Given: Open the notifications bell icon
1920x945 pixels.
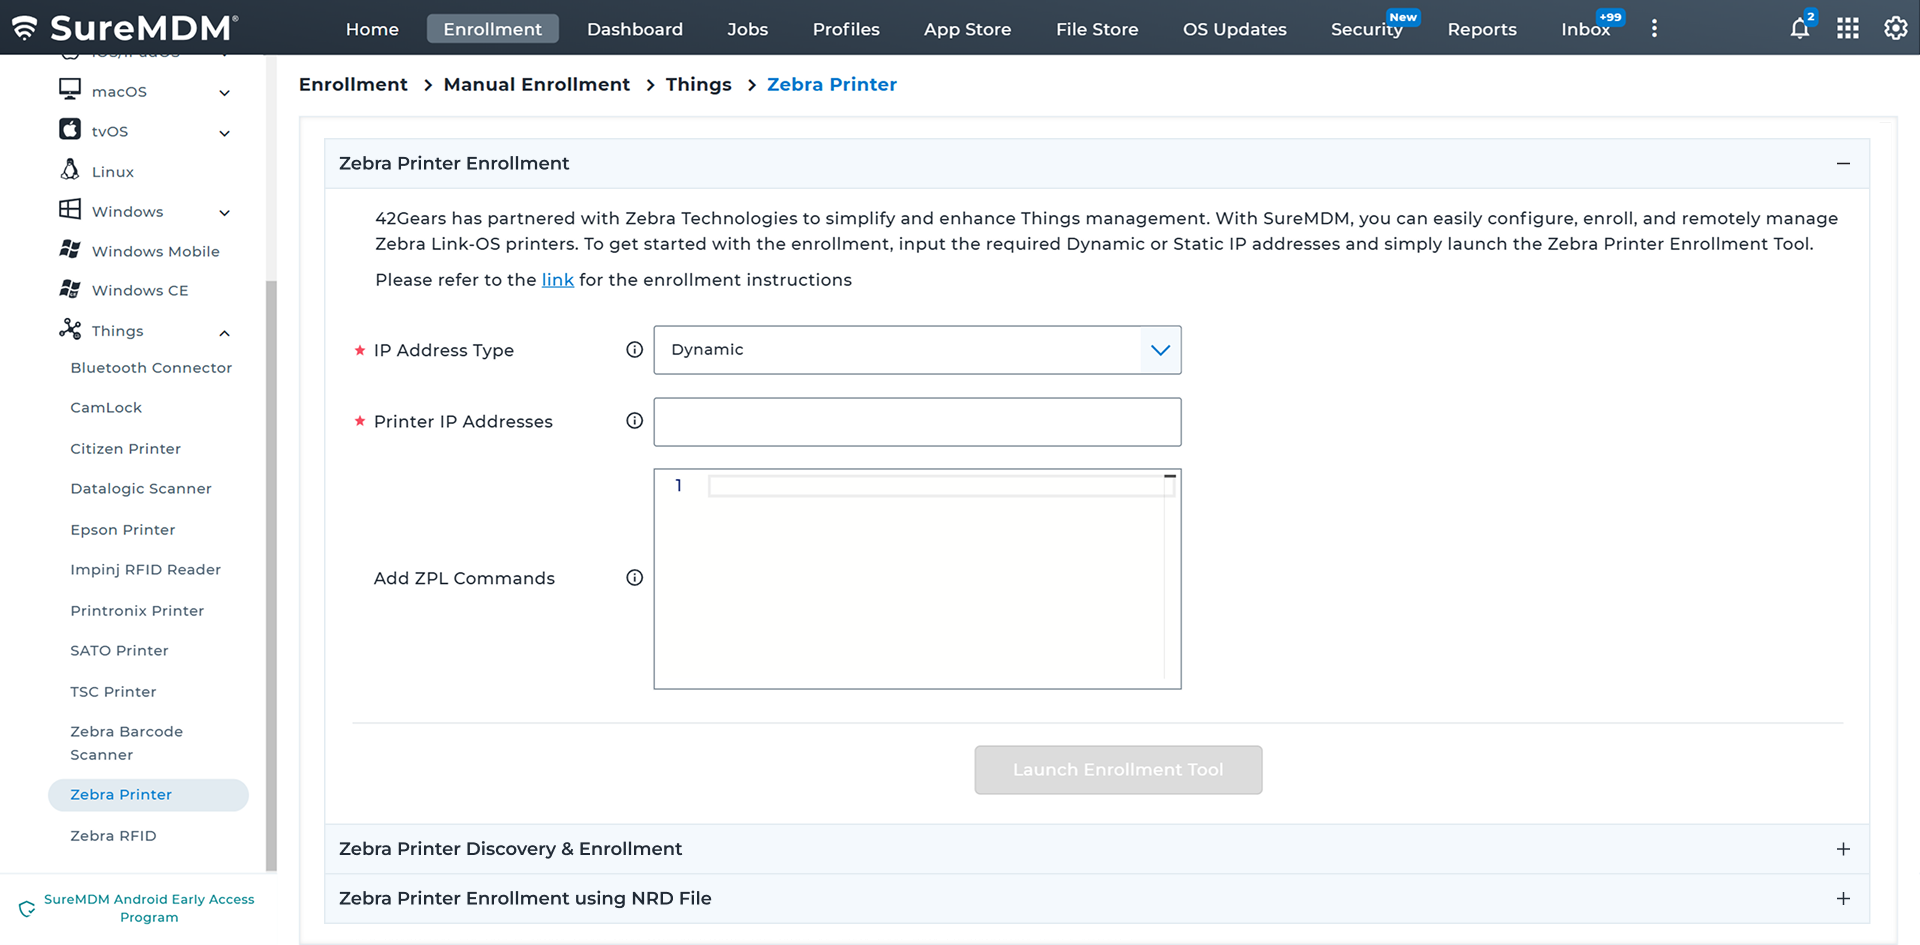Looking at the screenshot, I should click(1800, 28).
